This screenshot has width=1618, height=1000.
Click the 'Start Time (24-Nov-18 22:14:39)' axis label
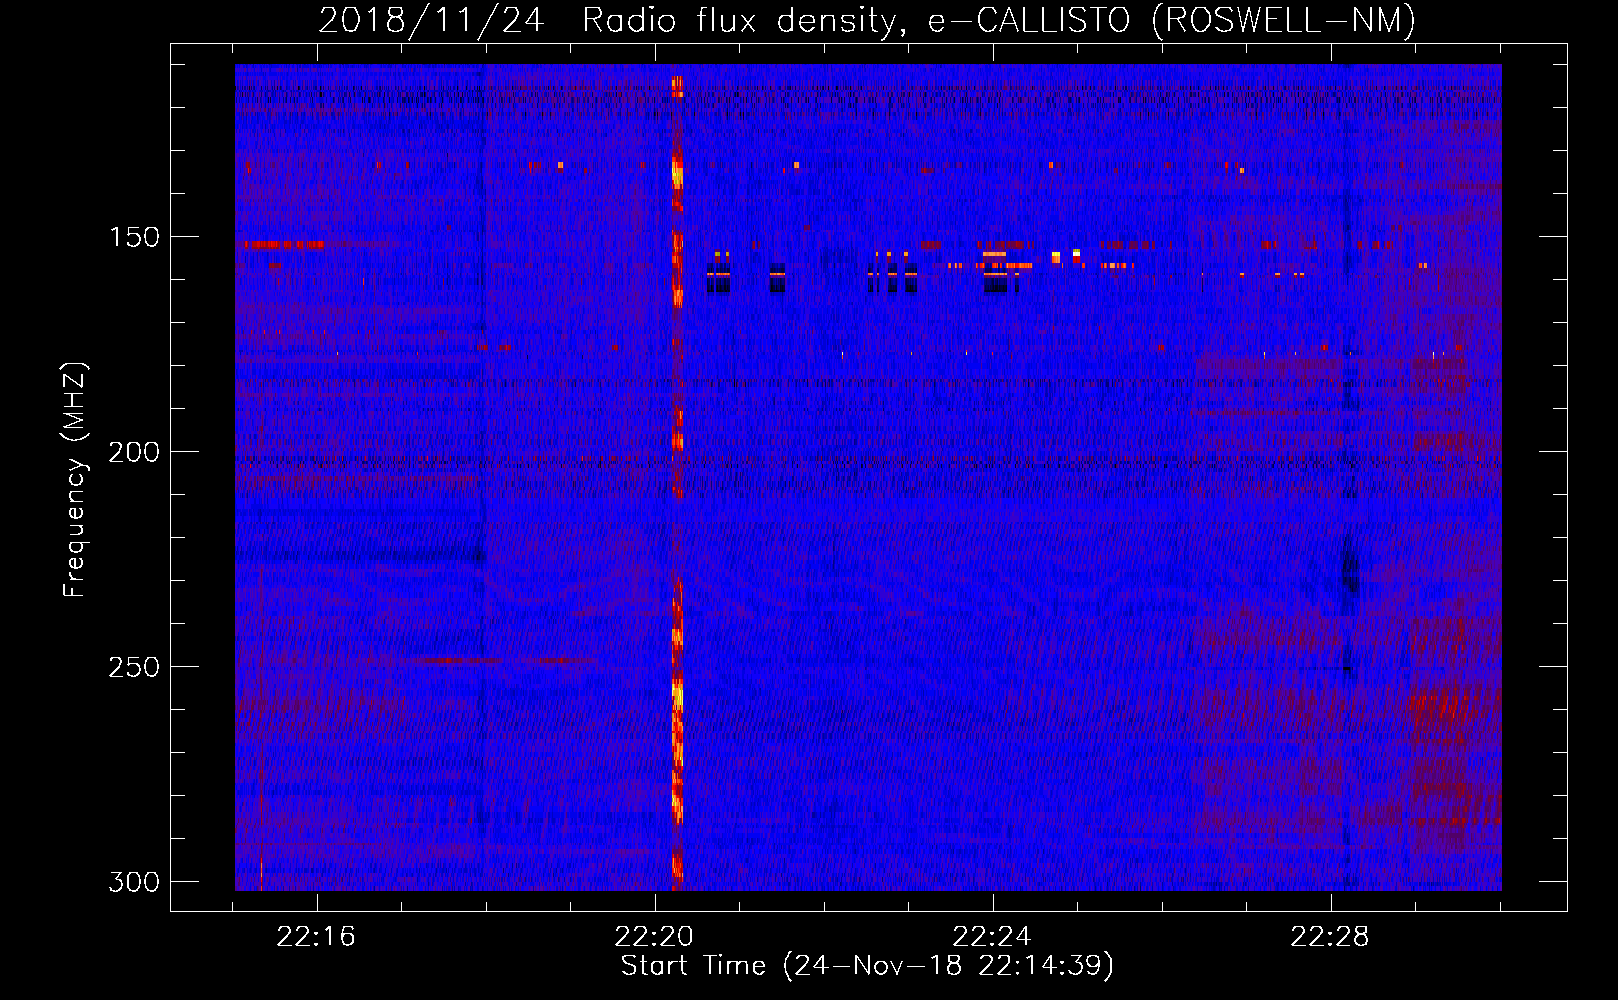click(867, 966)
